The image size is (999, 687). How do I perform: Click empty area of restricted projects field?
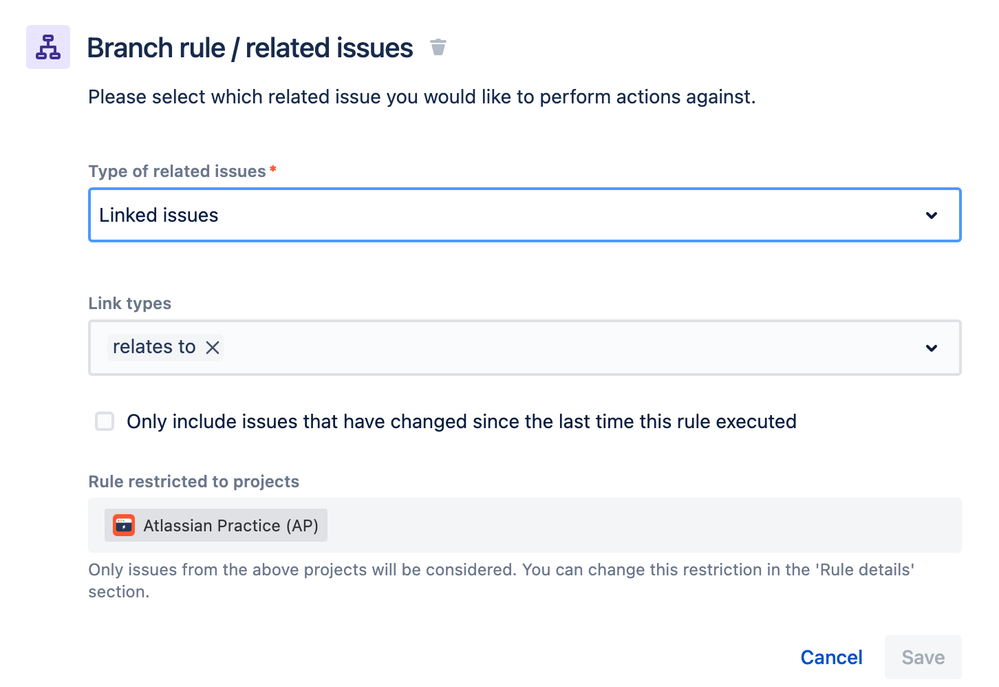click(640, 525)
